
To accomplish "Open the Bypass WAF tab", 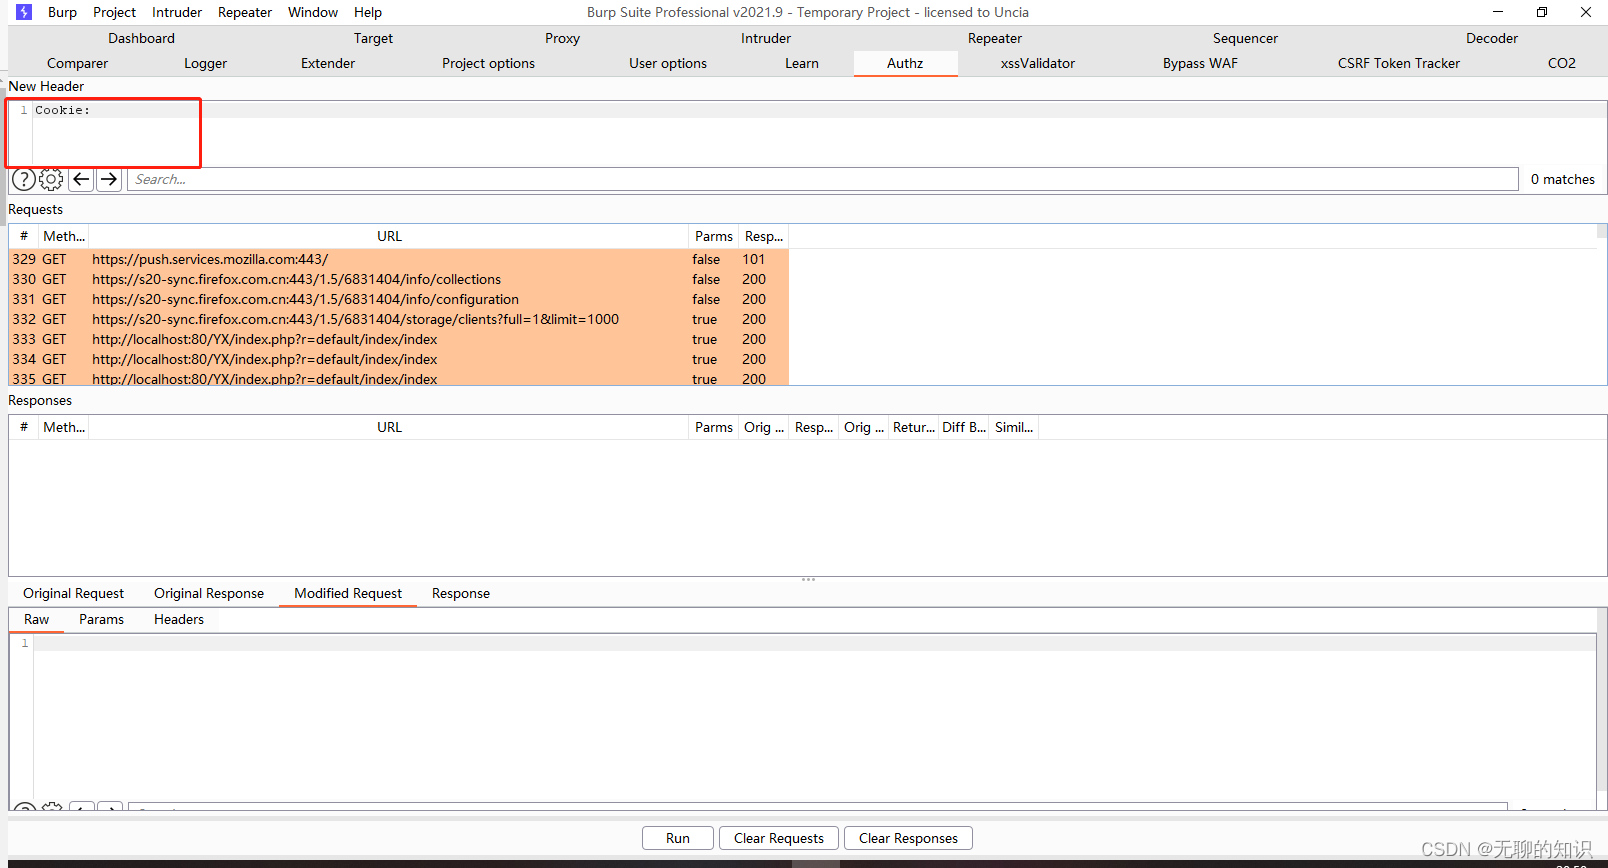I will tap(1200, 63).
